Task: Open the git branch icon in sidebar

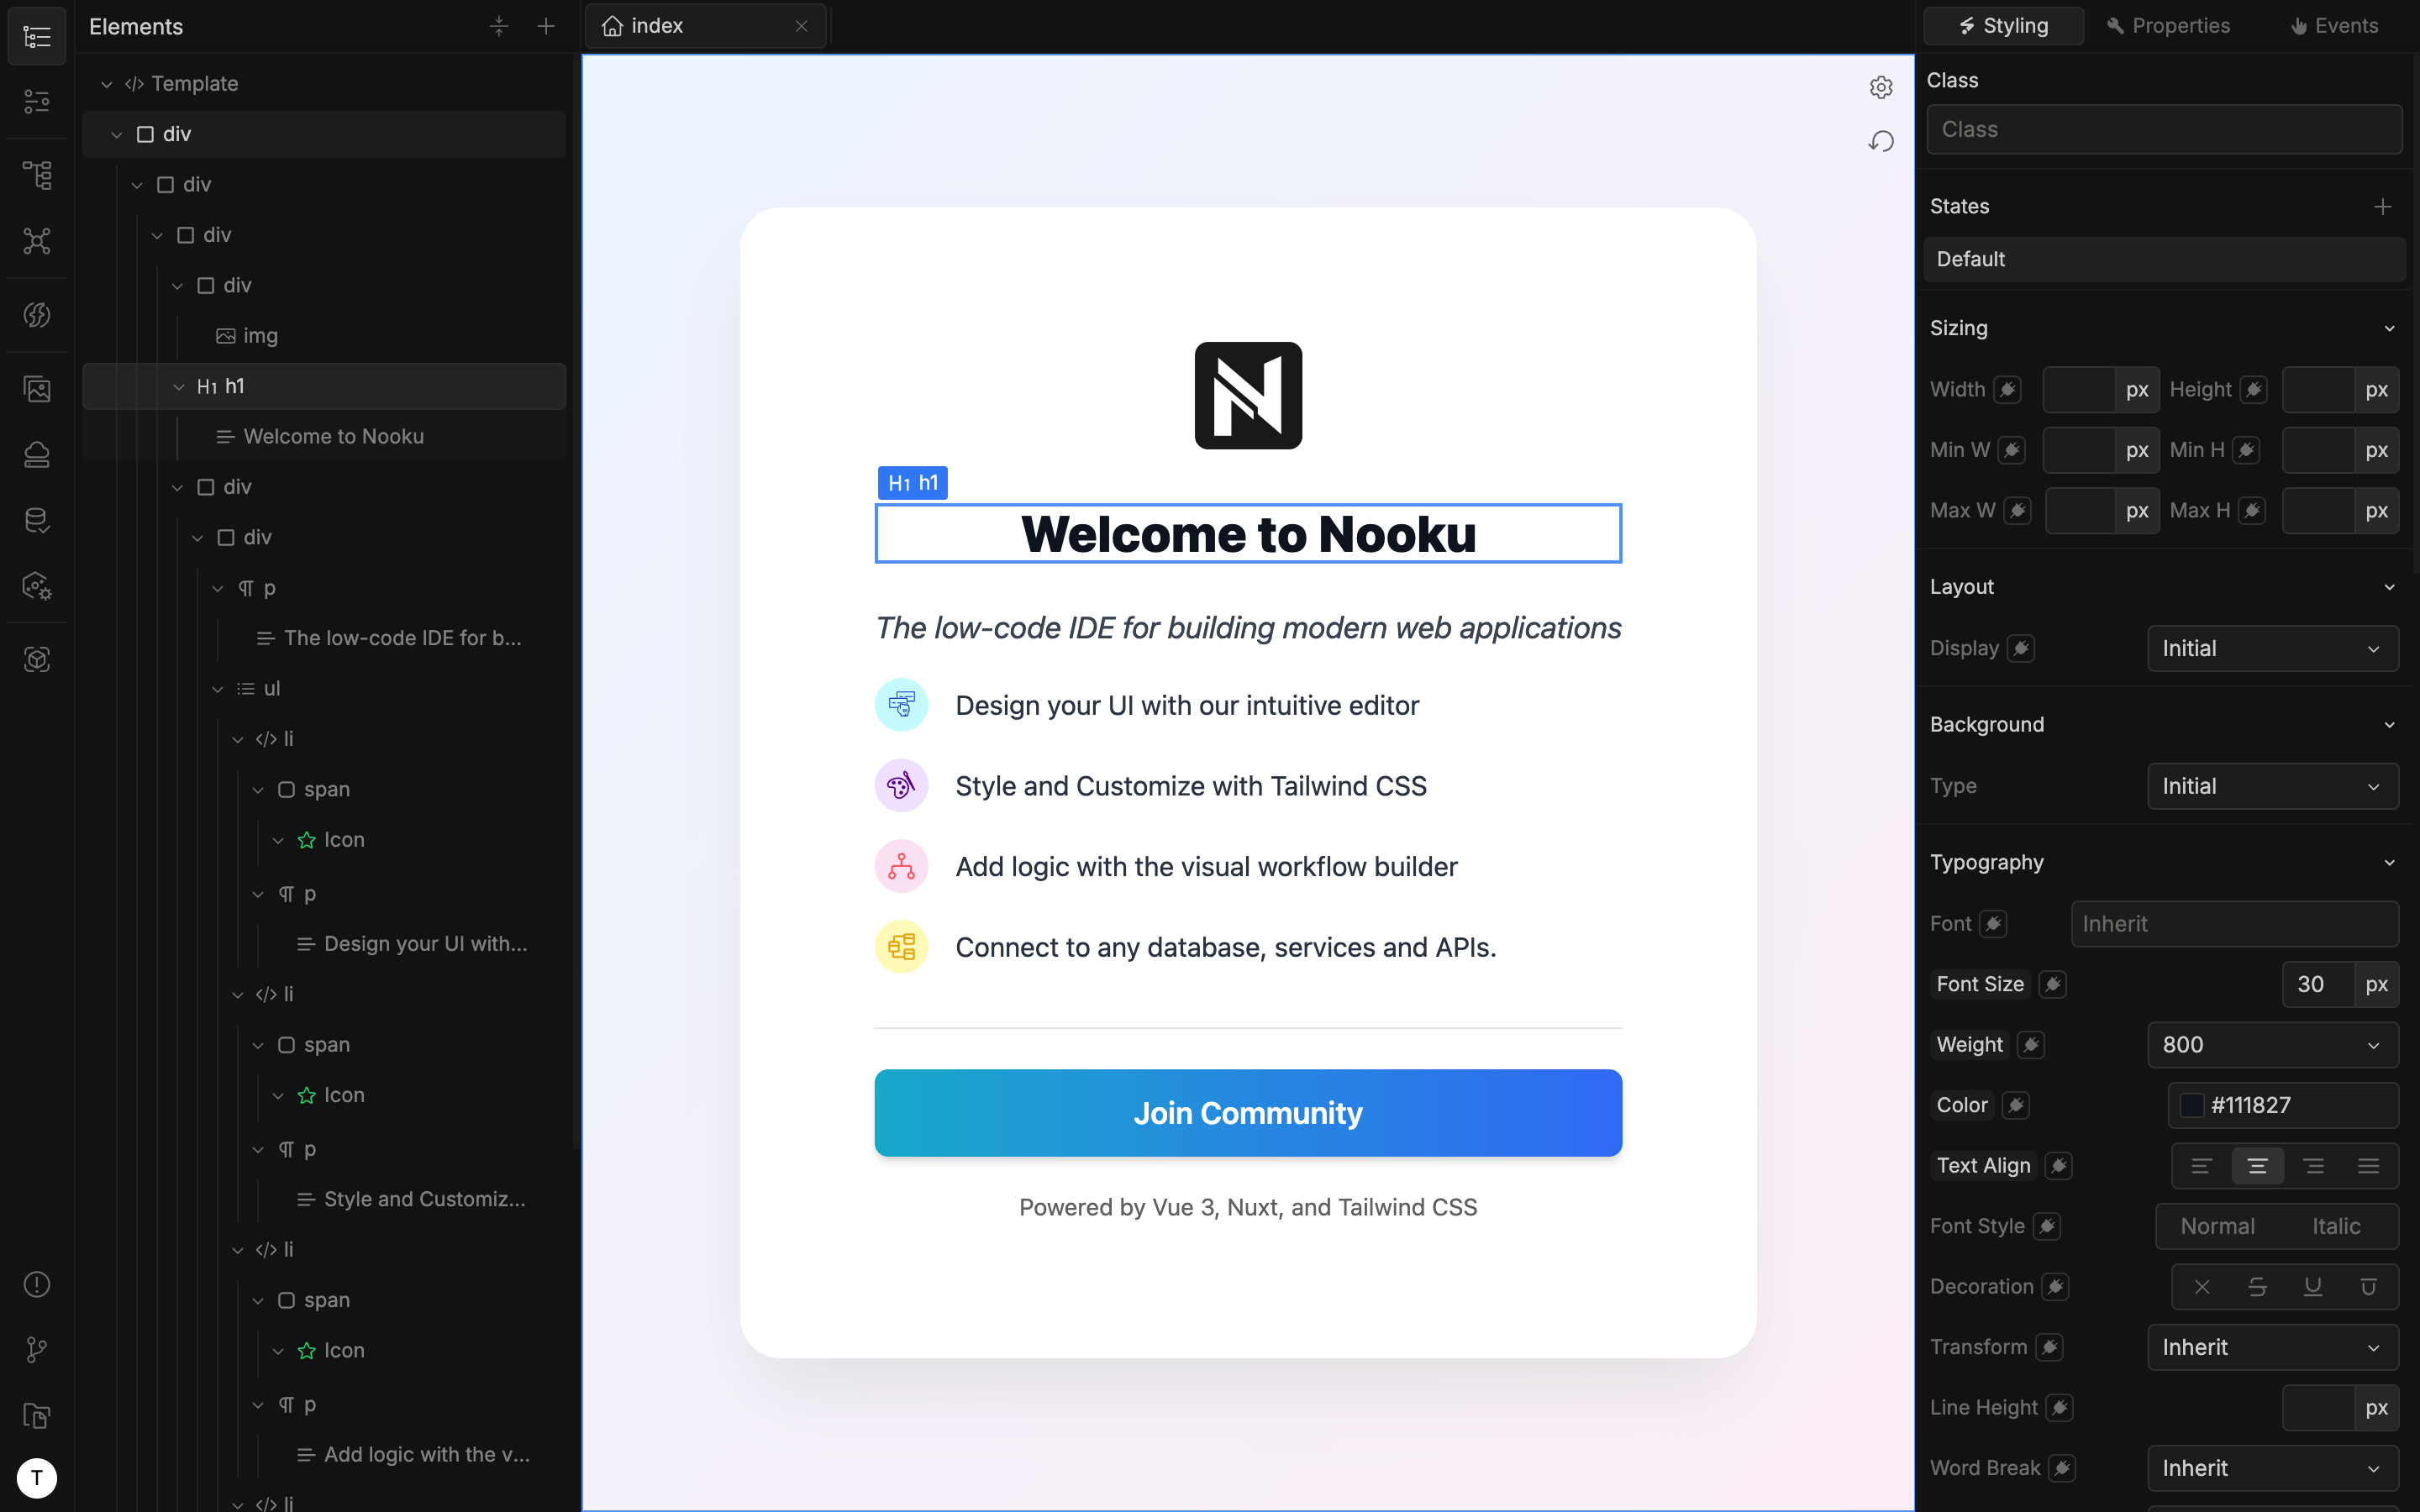Action: pos(37,1349)
